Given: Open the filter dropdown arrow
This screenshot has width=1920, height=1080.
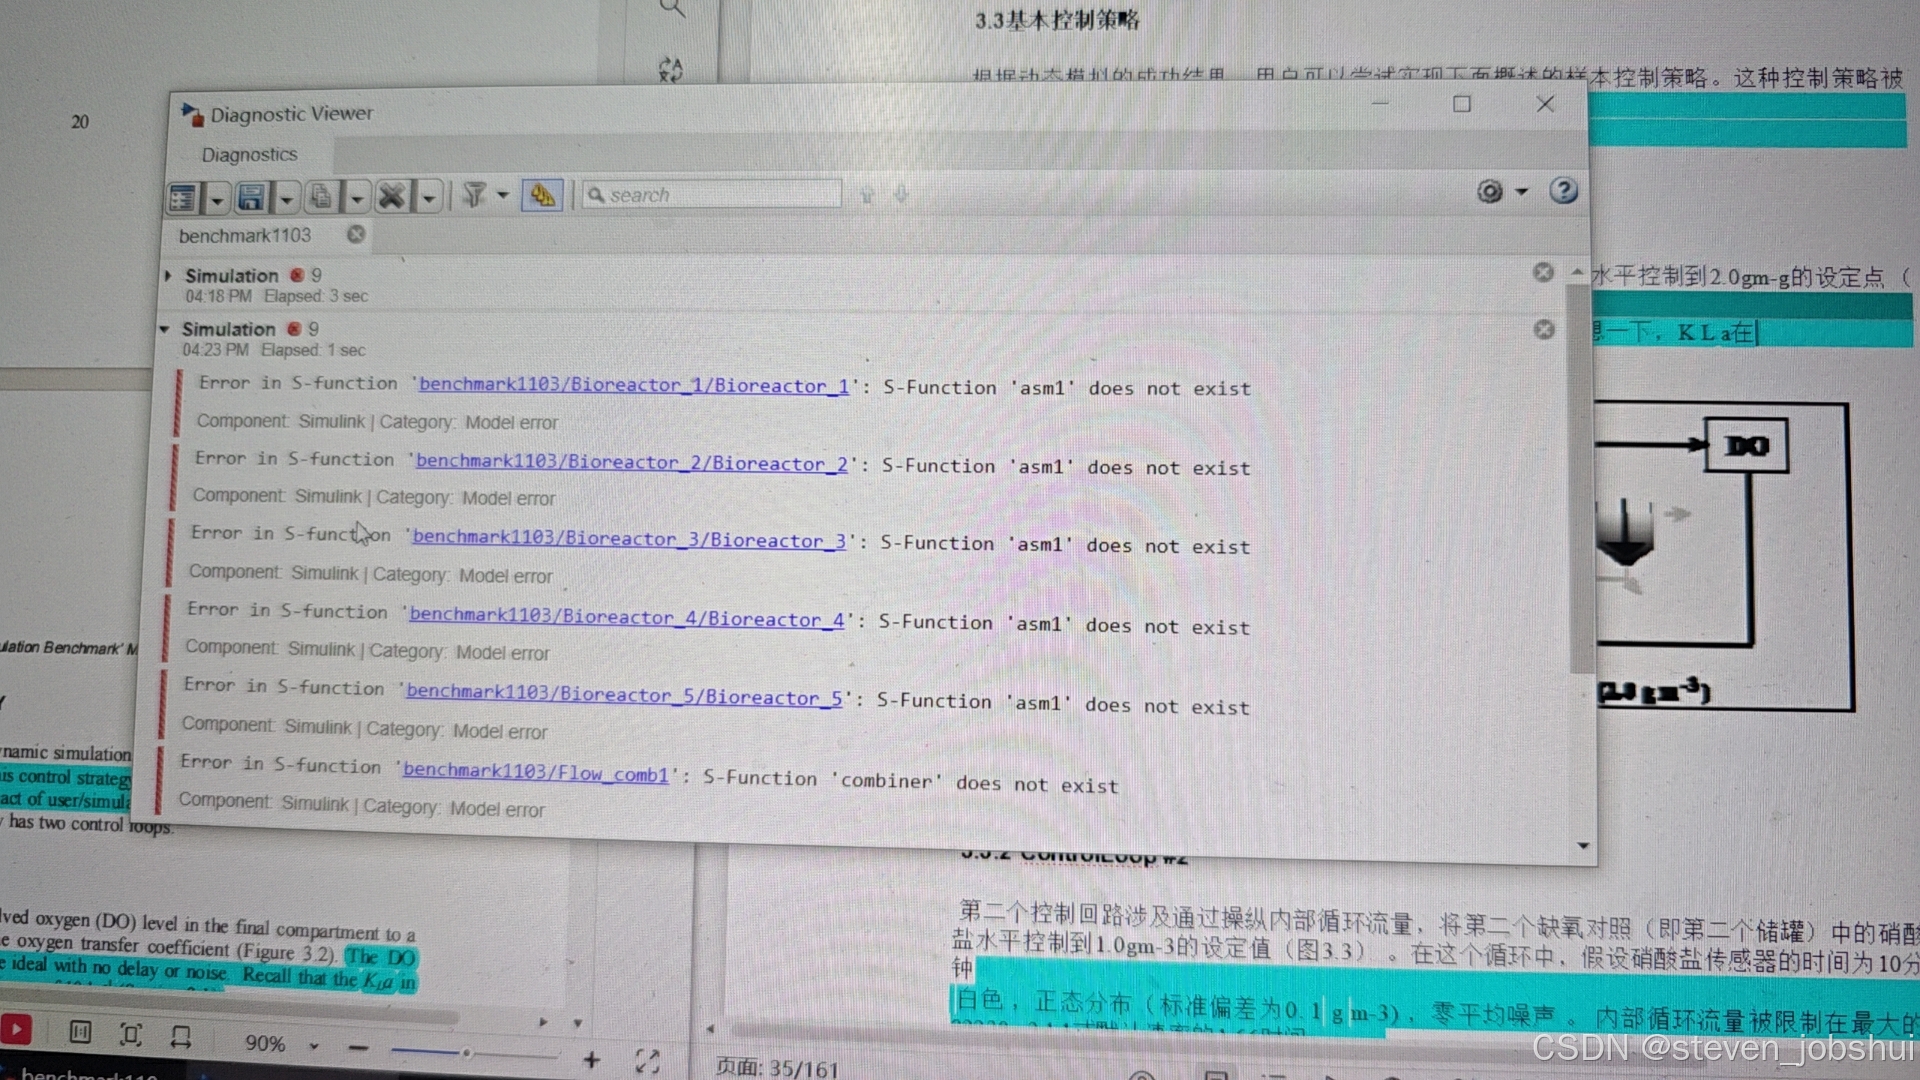Looking at the screenshot, I should 503,195.
